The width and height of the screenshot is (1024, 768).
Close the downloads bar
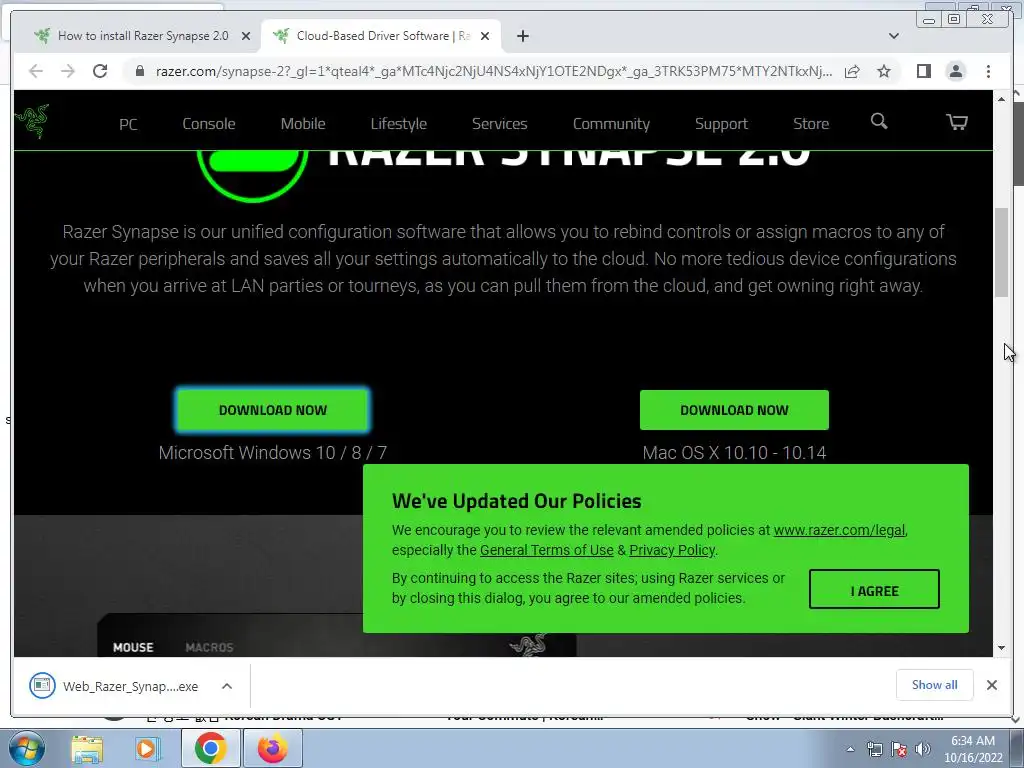pos(991,685)
